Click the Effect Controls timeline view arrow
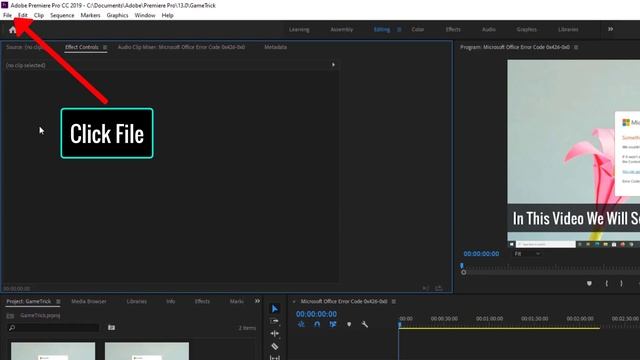 click(x=333, y=64)
